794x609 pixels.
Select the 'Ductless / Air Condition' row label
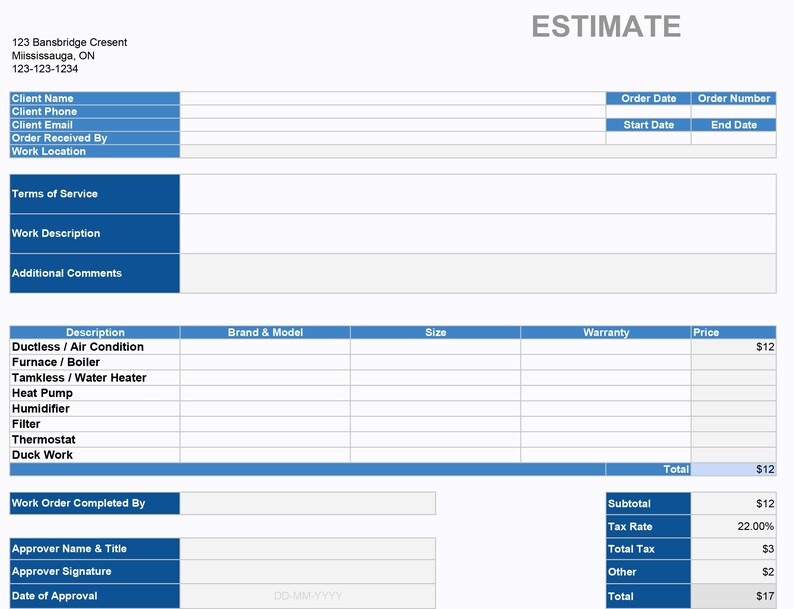(x=95, y=347)
